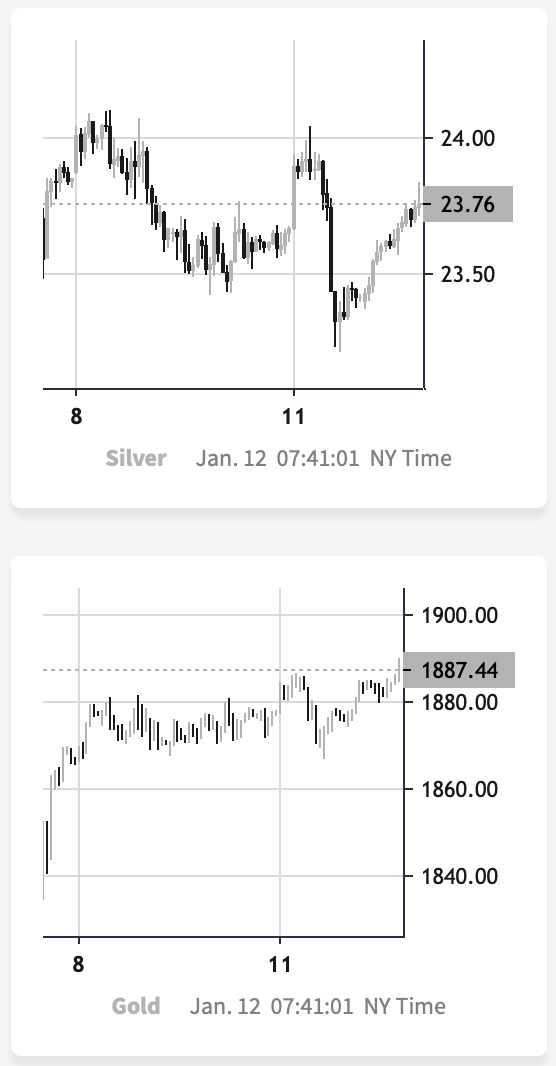This screenshot has width=556, height=1066.
Task: Click the Gold price tag 1887.44
Action: coord(459,670)
